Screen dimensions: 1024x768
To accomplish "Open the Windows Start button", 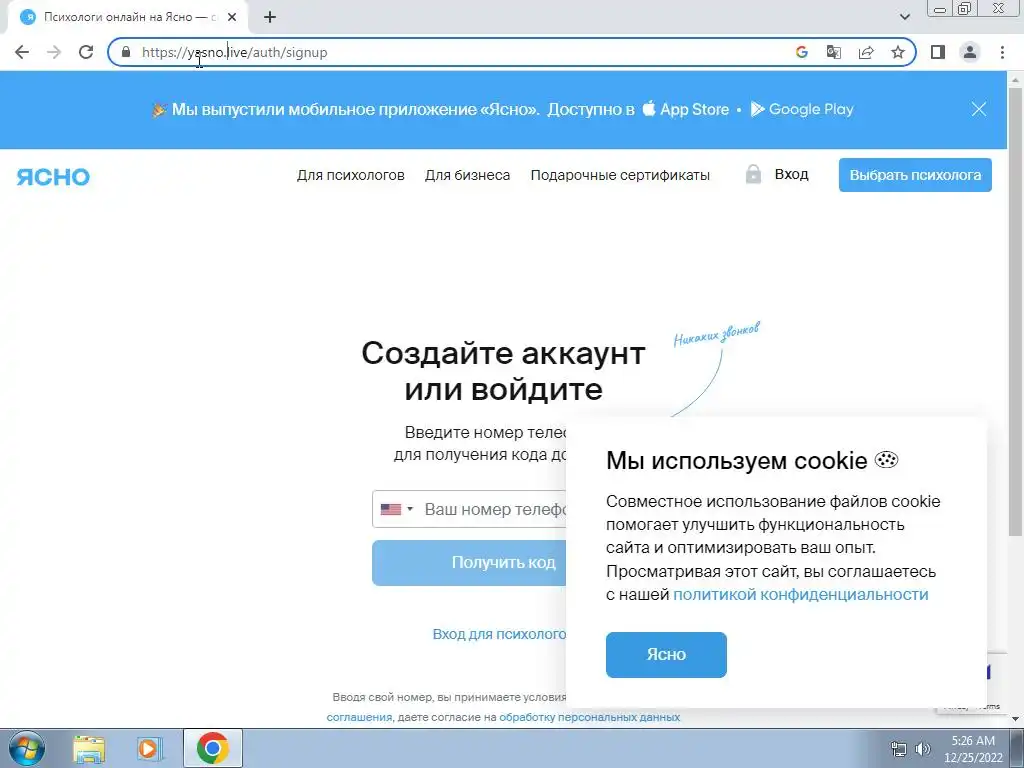I will (x=26, y=748).
